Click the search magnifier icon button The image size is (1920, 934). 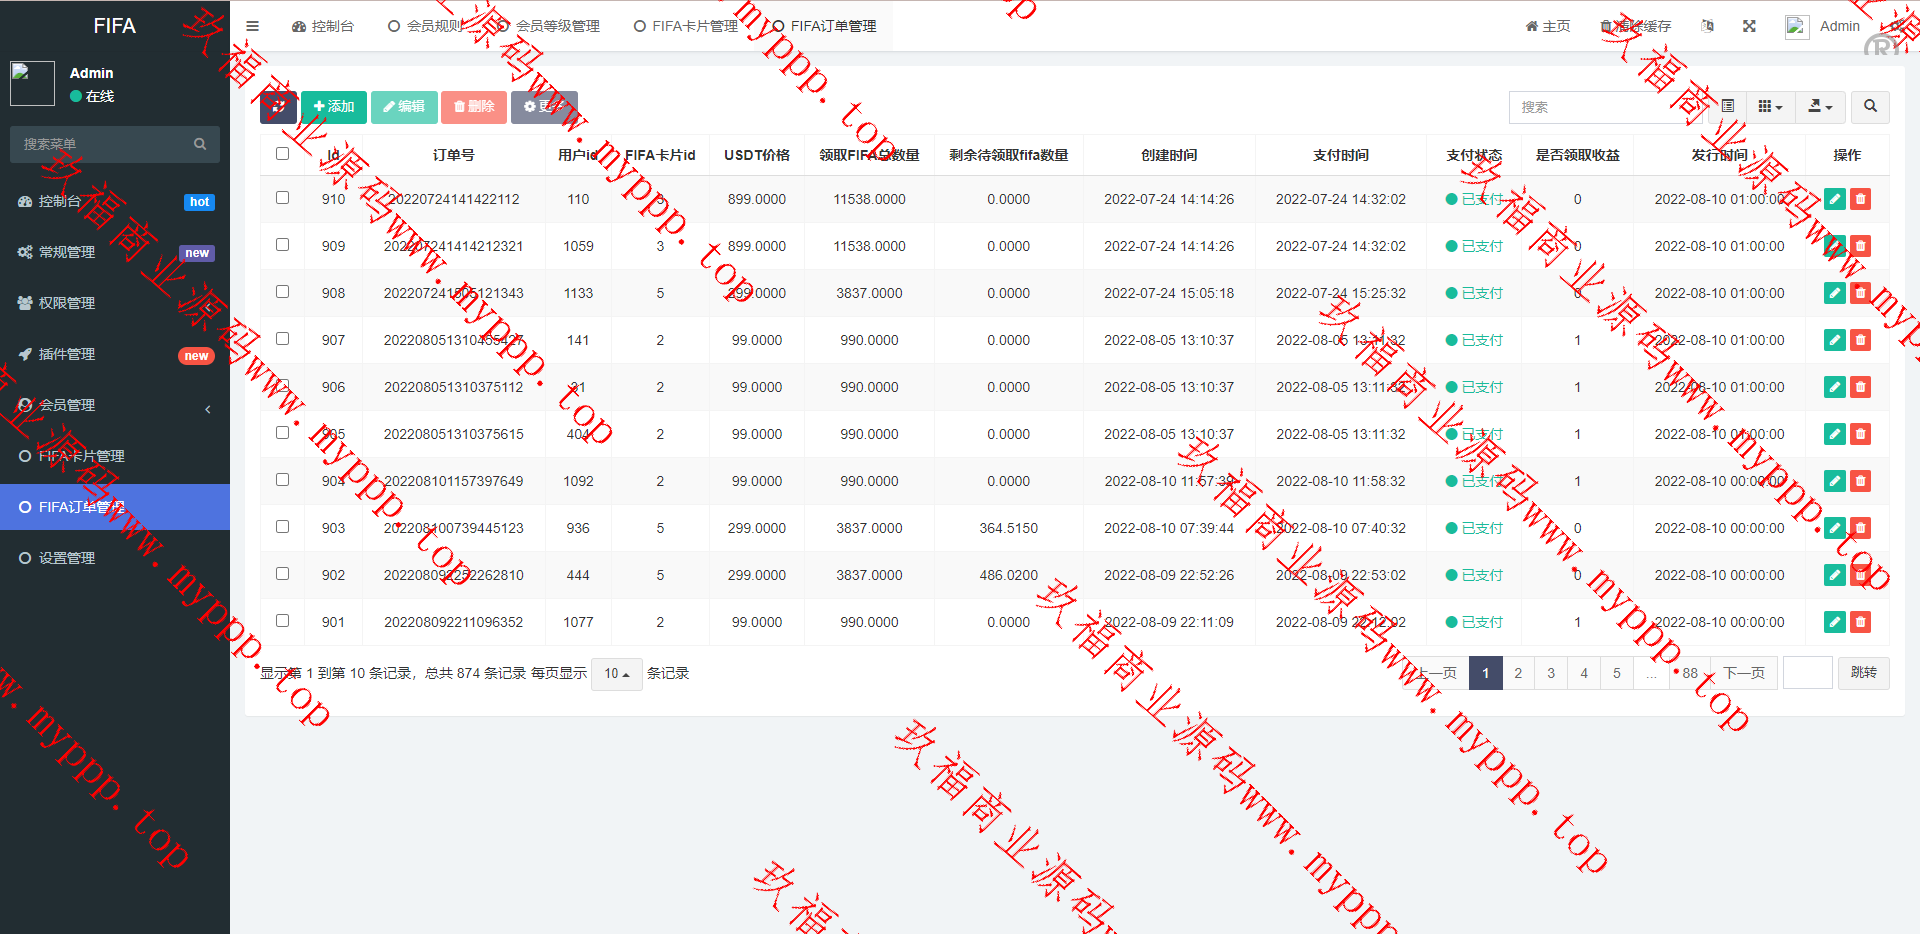tap(1870, 106)
